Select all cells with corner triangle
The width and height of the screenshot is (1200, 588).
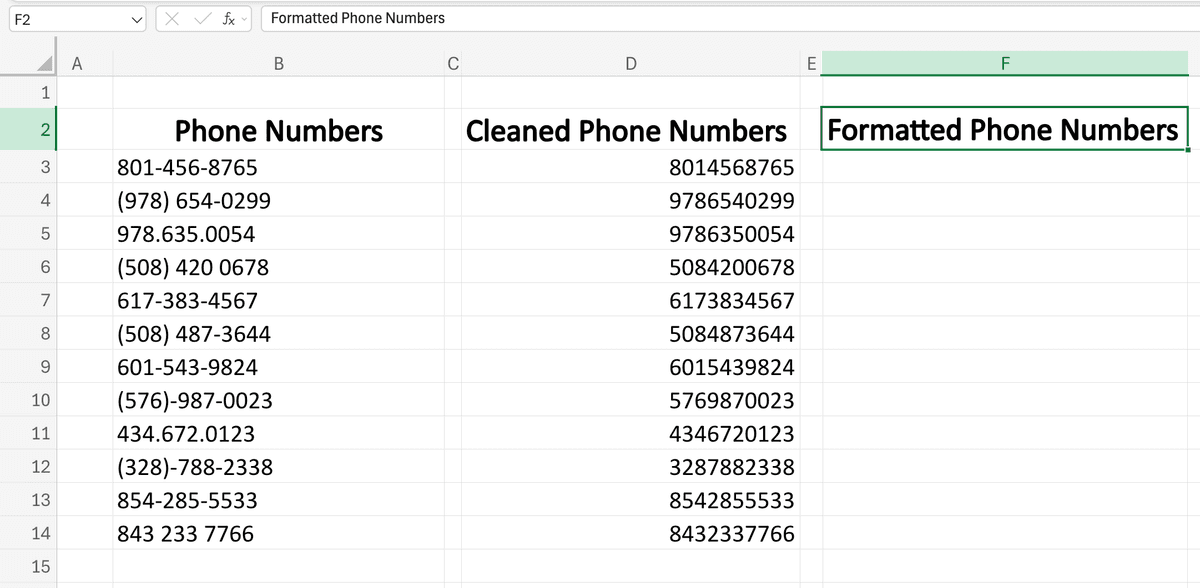point(43,64)
